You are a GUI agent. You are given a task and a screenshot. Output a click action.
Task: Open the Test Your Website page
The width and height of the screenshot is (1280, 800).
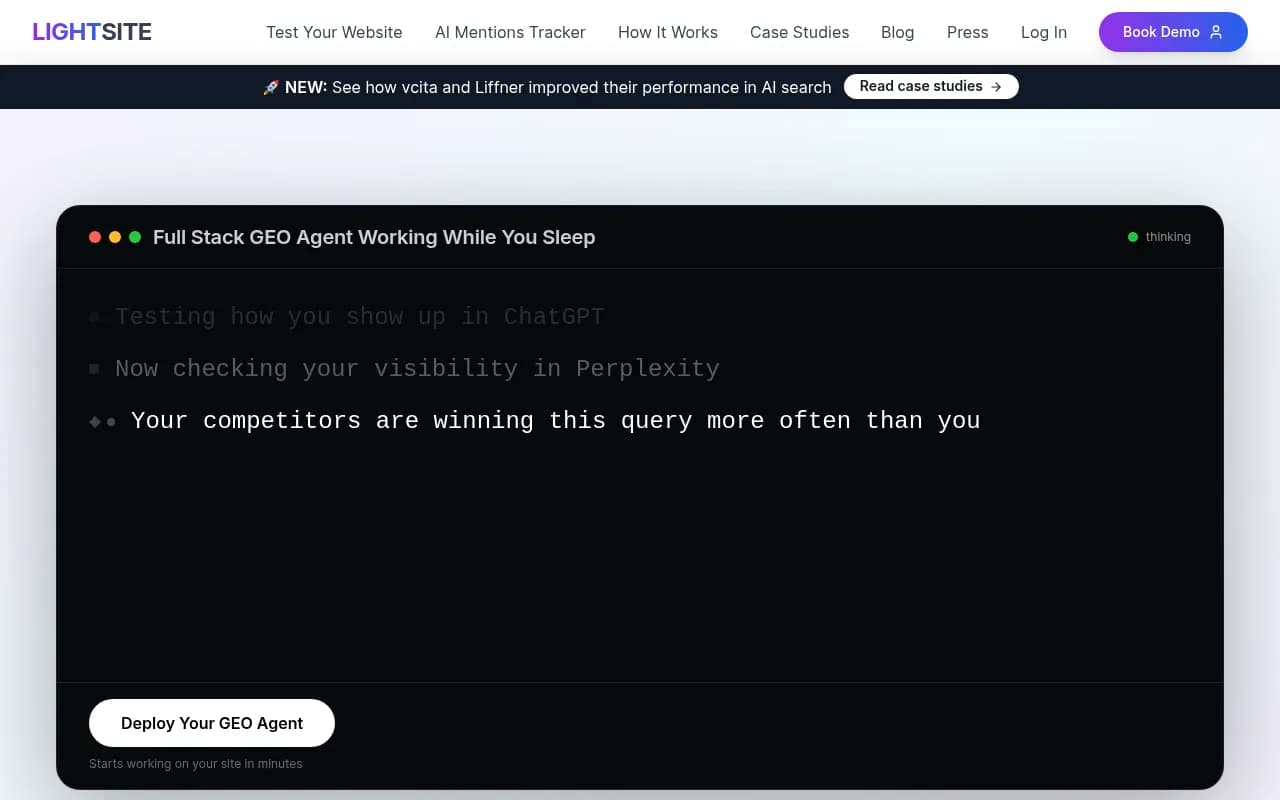(x=334, y=32)
